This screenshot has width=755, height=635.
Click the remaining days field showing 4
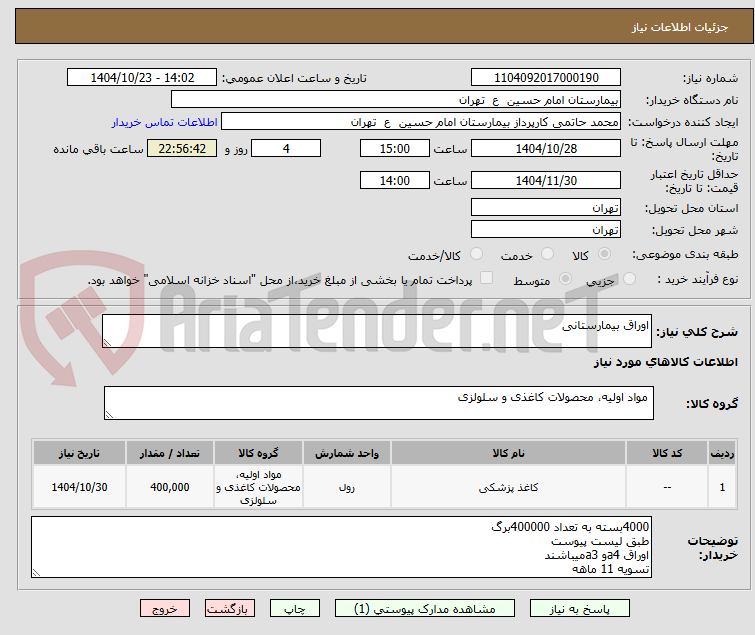286,148
